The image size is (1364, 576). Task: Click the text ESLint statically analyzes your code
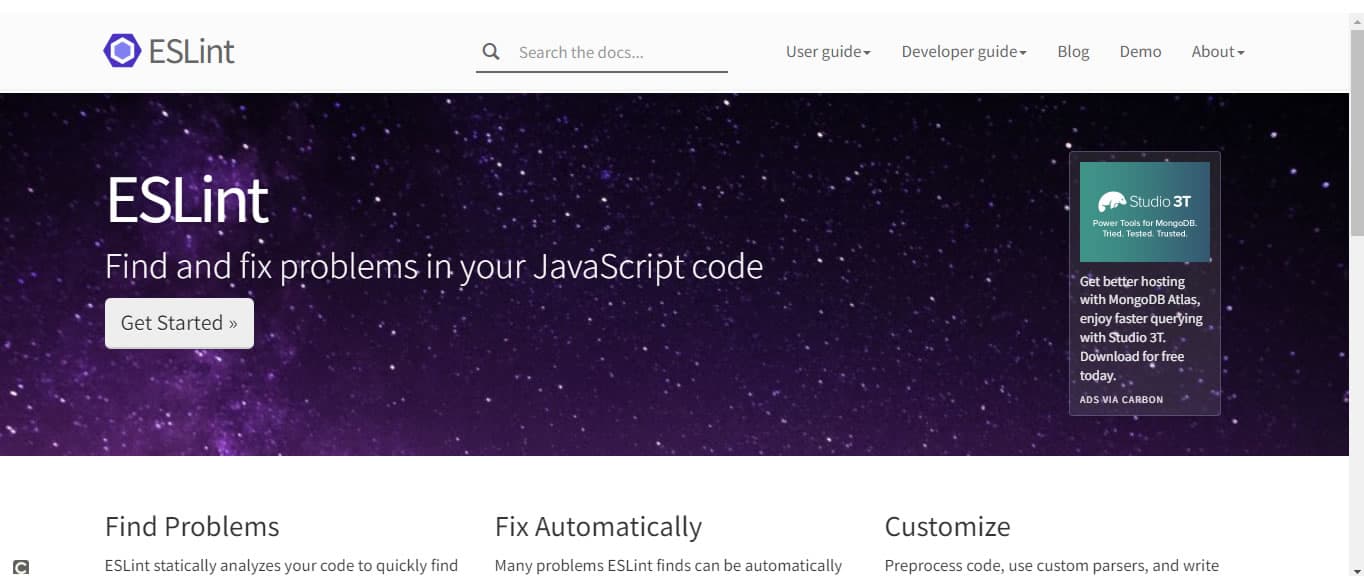(281, 566)
